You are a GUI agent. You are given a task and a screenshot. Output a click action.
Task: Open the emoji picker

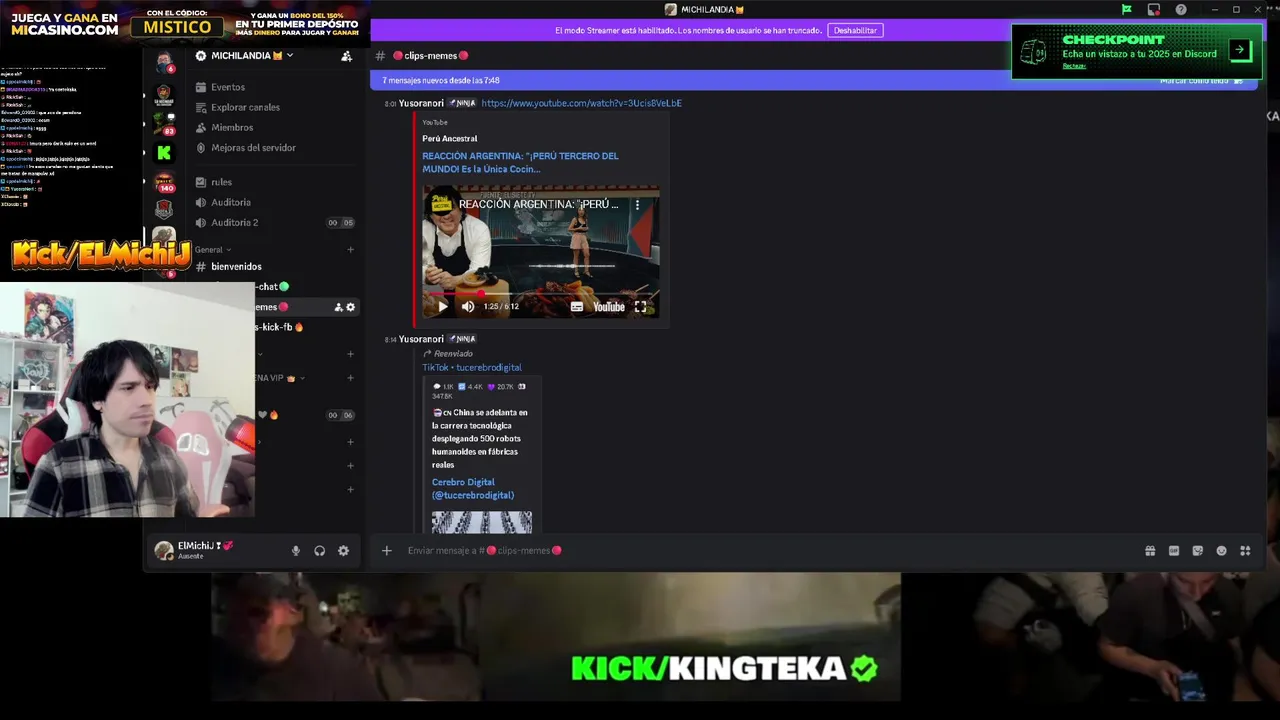tap(1221, 550)
